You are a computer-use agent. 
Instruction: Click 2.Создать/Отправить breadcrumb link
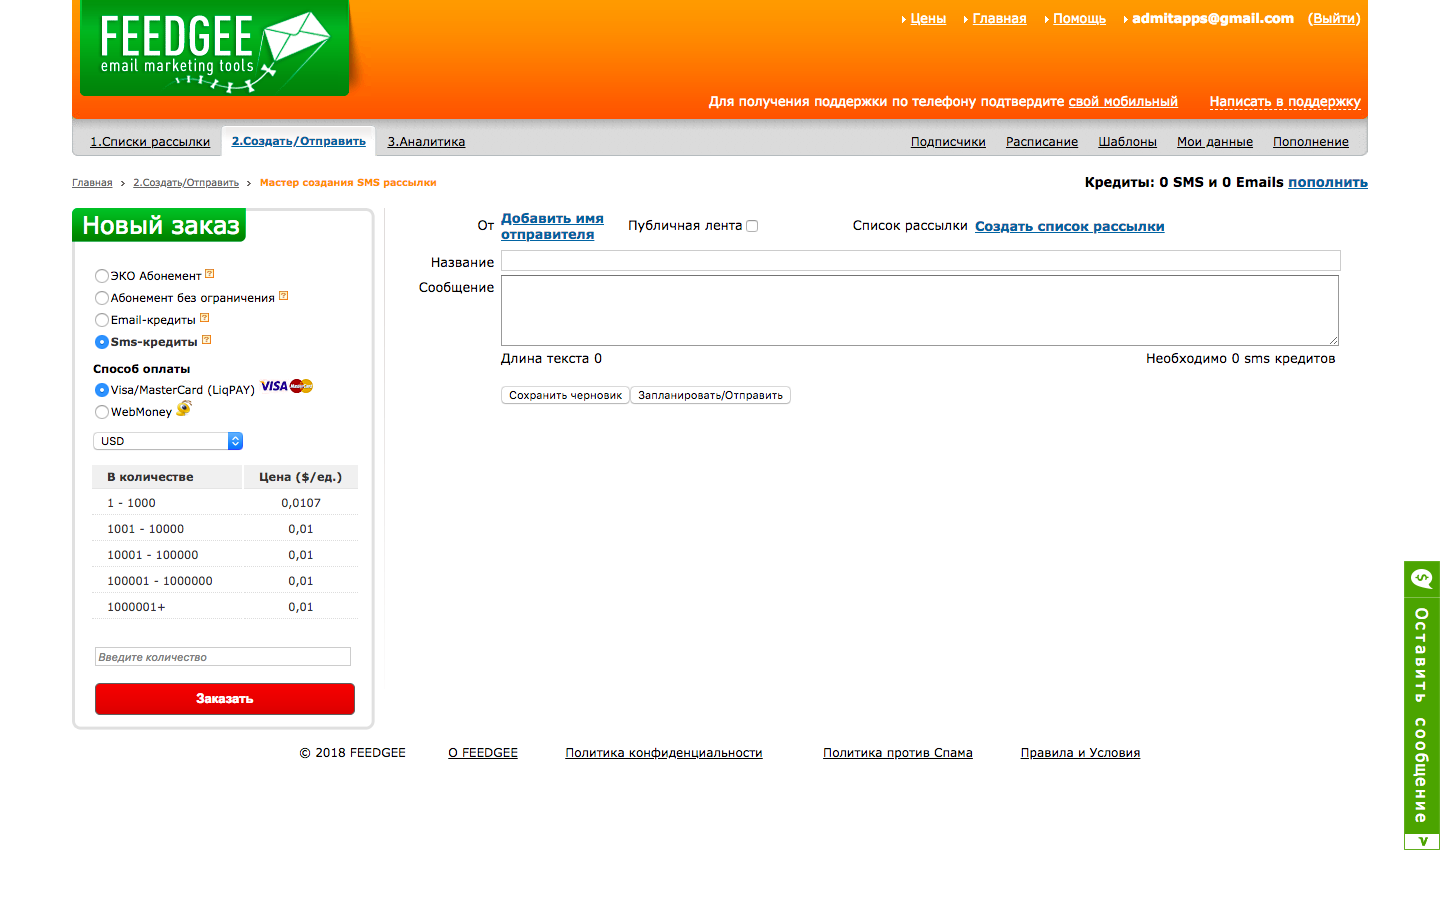coord(186,183)
